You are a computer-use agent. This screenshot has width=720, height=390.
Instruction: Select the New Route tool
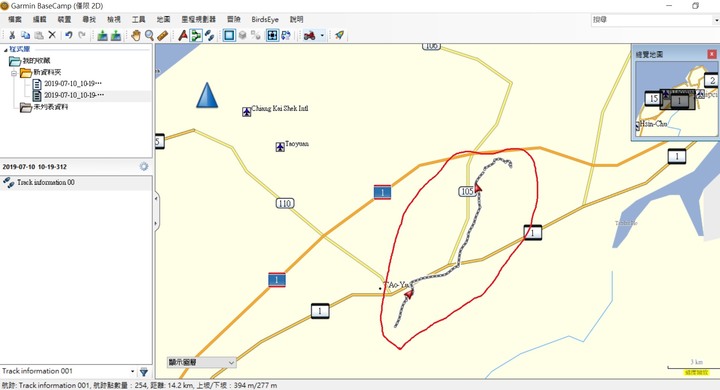[196, 35]
